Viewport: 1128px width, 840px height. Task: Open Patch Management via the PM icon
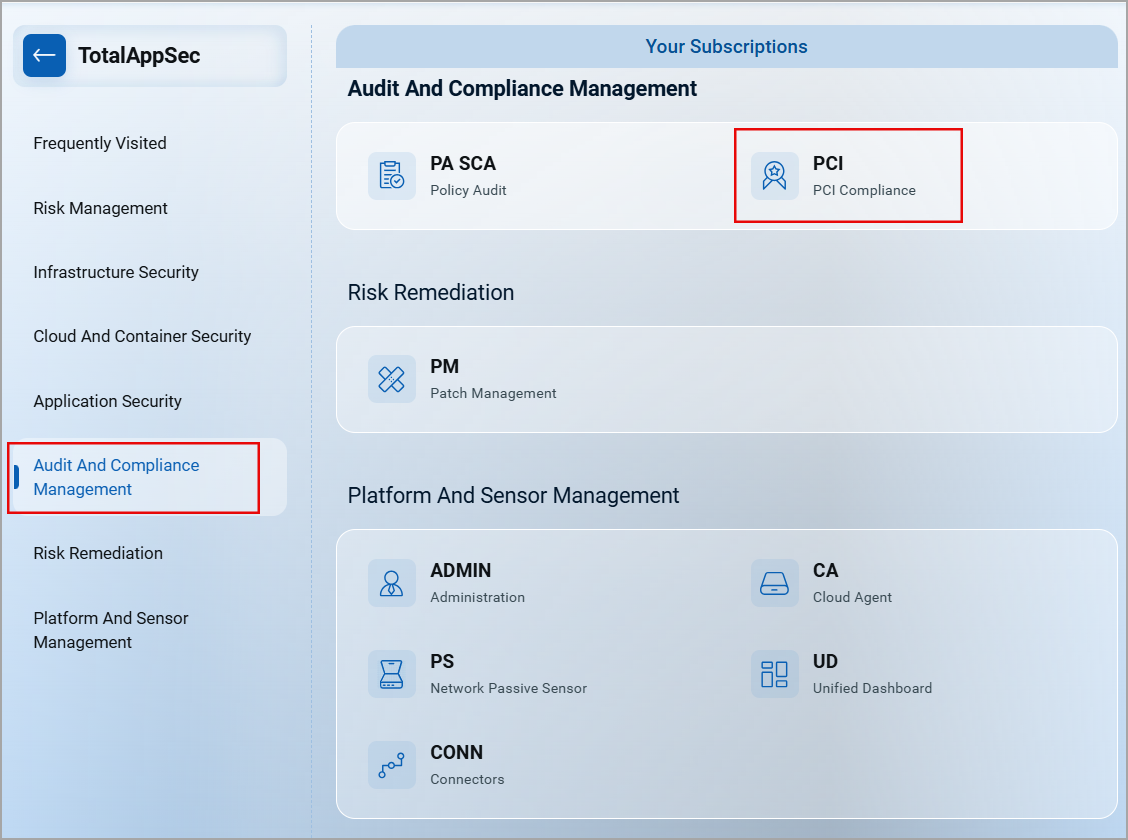392,379
